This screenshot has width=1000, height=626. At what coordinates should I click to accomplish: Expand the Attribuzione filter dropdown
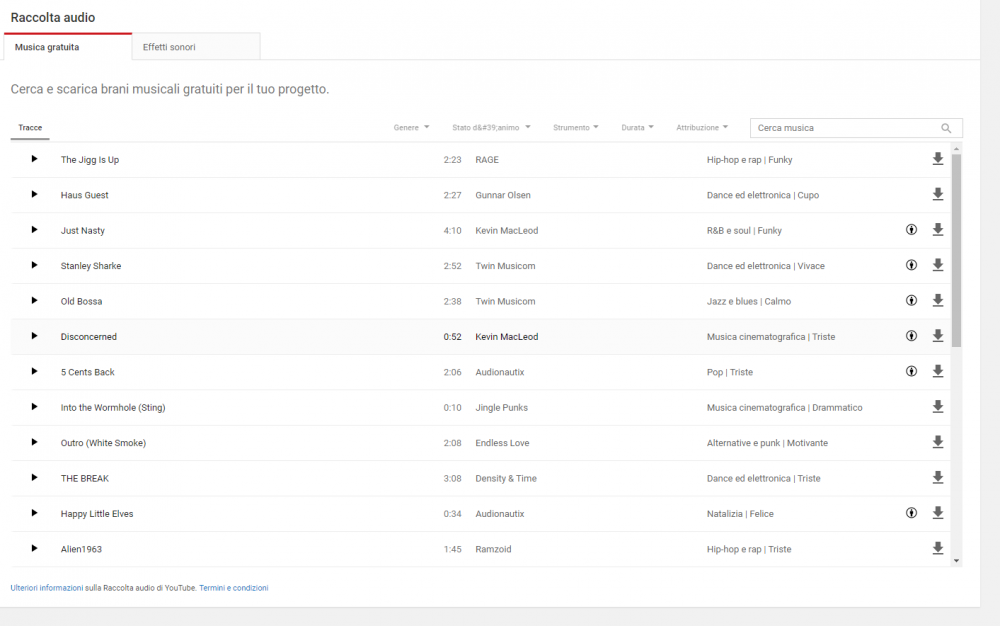(702, 128)
